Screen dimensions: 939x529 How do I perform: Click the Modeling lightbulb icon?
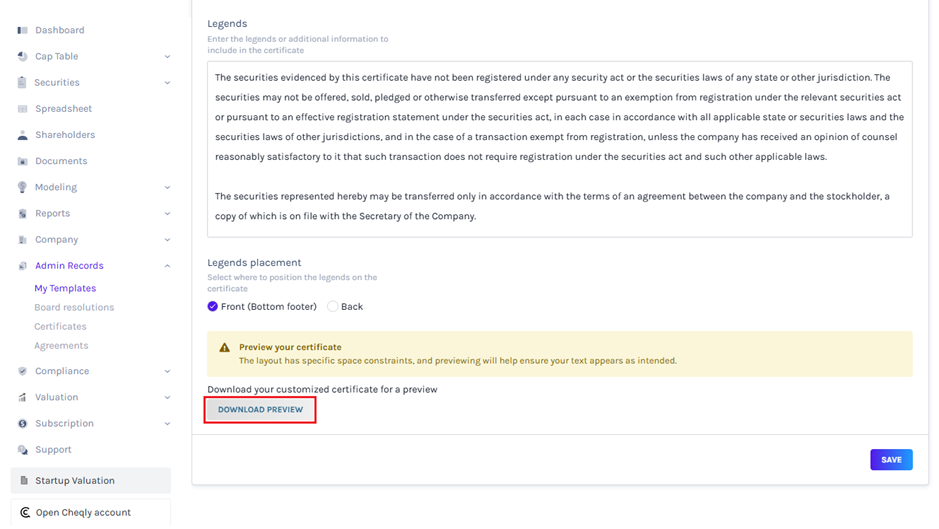[23, 187]
